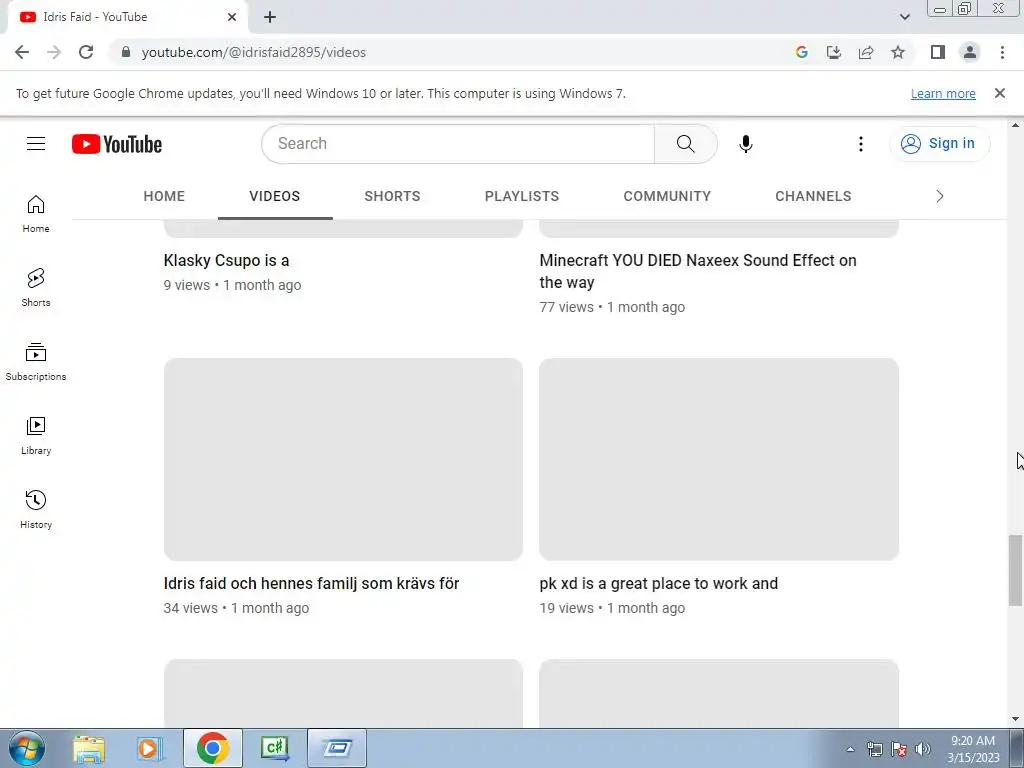Go to Home in the sidebar
Screen dimensions: 1024x768
[36, 214]
